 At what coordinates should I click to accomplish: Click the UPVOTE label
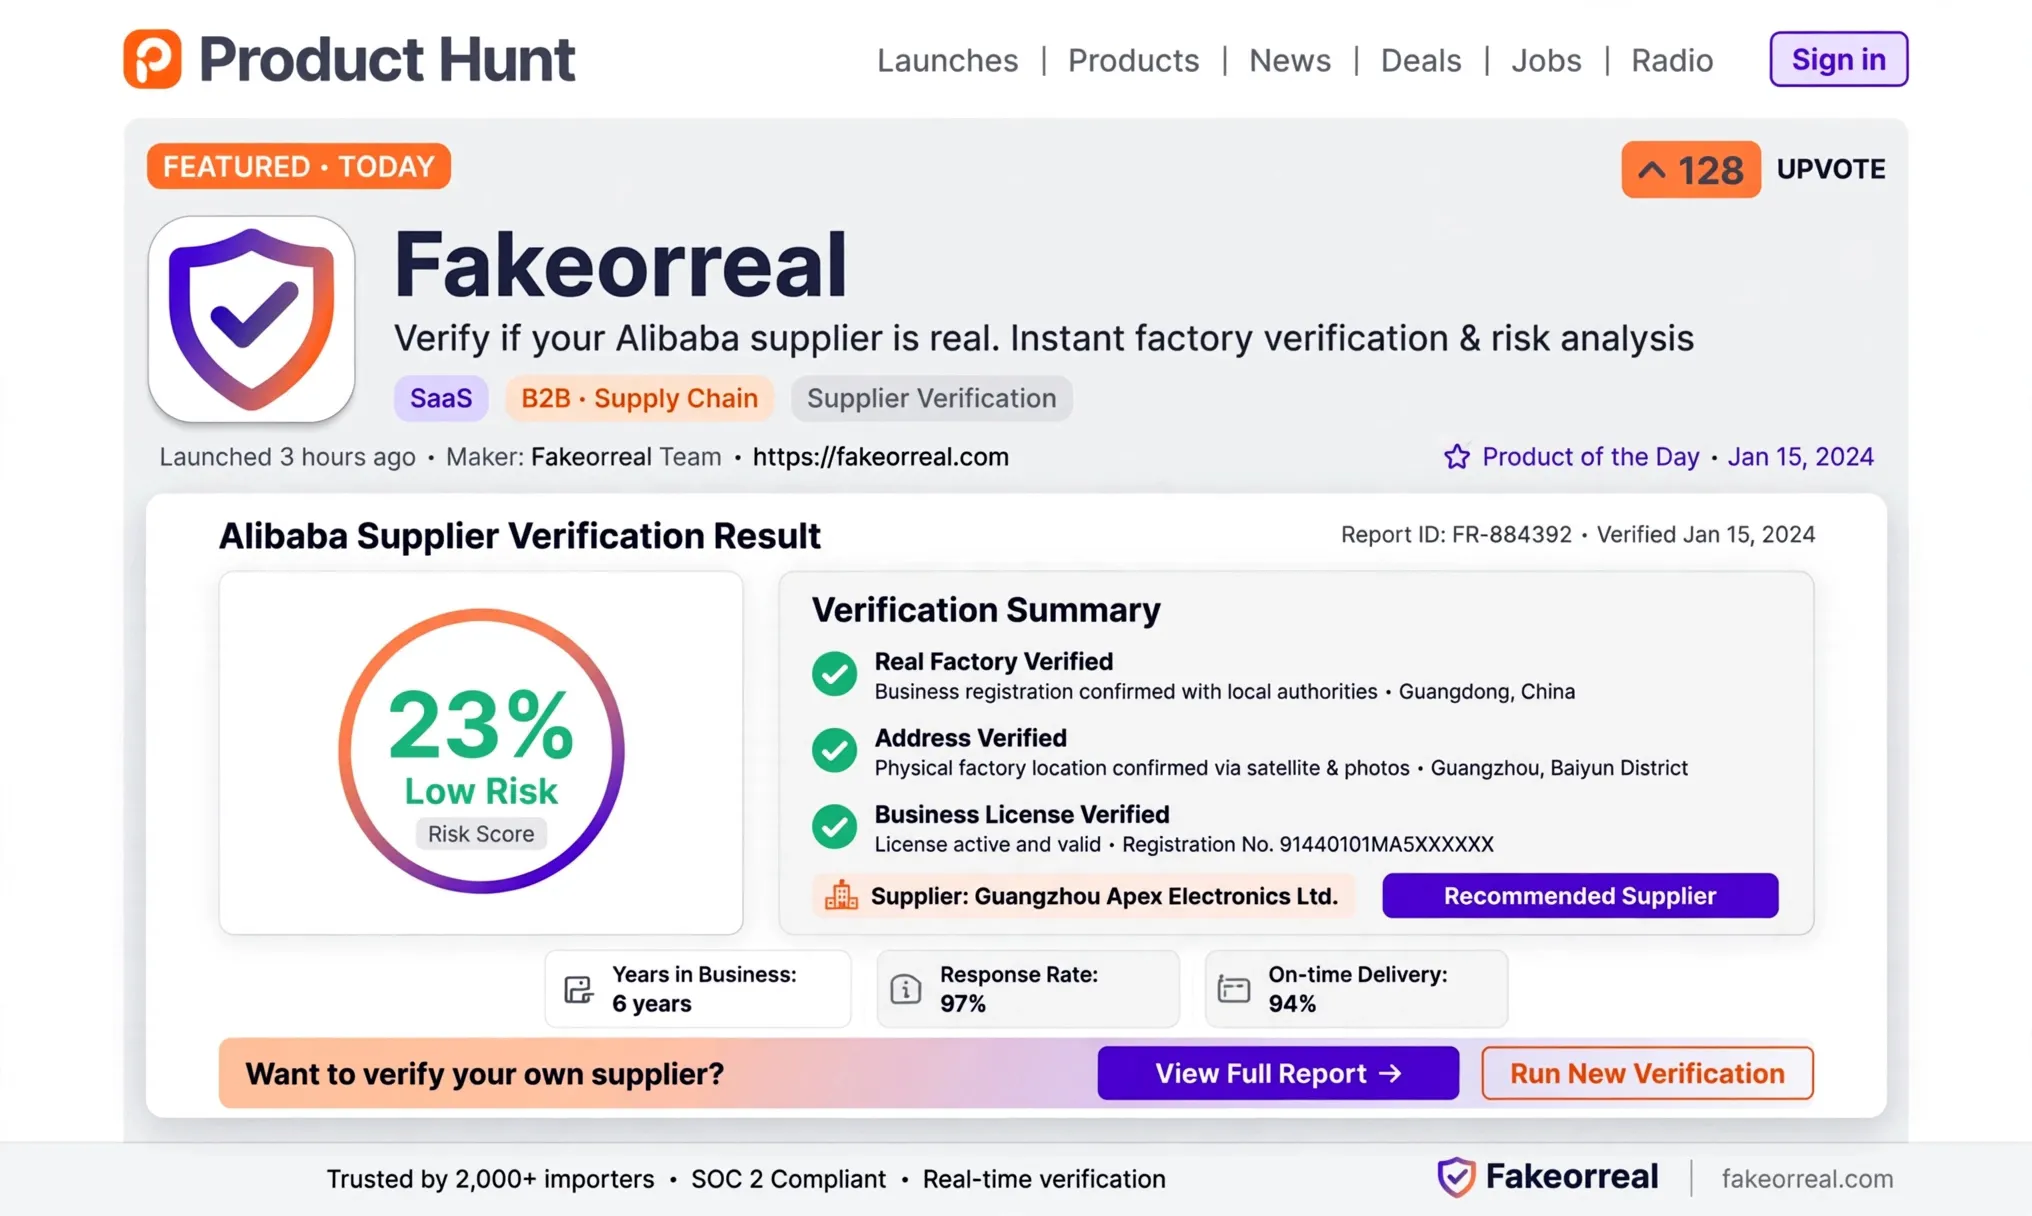coord(1831,169)
